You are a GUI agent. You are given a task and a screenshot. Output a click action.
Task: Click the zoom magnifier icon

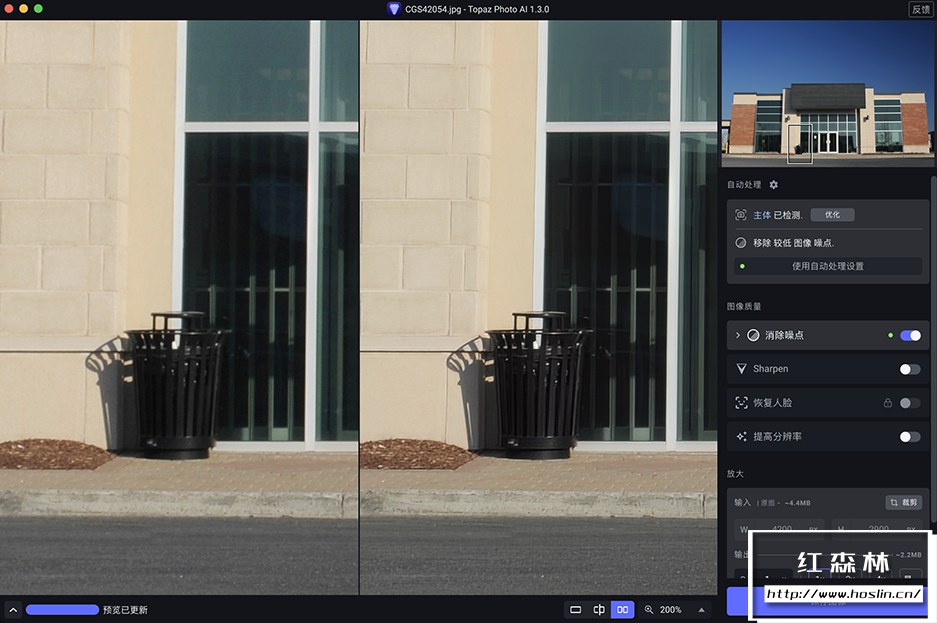[649, 610]
